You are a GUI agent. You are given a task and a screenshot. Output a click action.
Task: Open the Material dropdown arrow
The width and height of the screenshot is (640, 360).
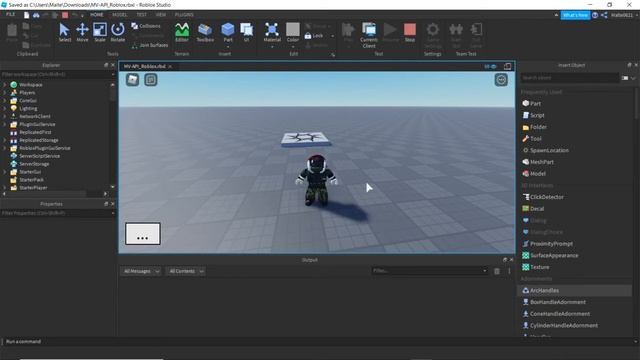tap(272, 47)
